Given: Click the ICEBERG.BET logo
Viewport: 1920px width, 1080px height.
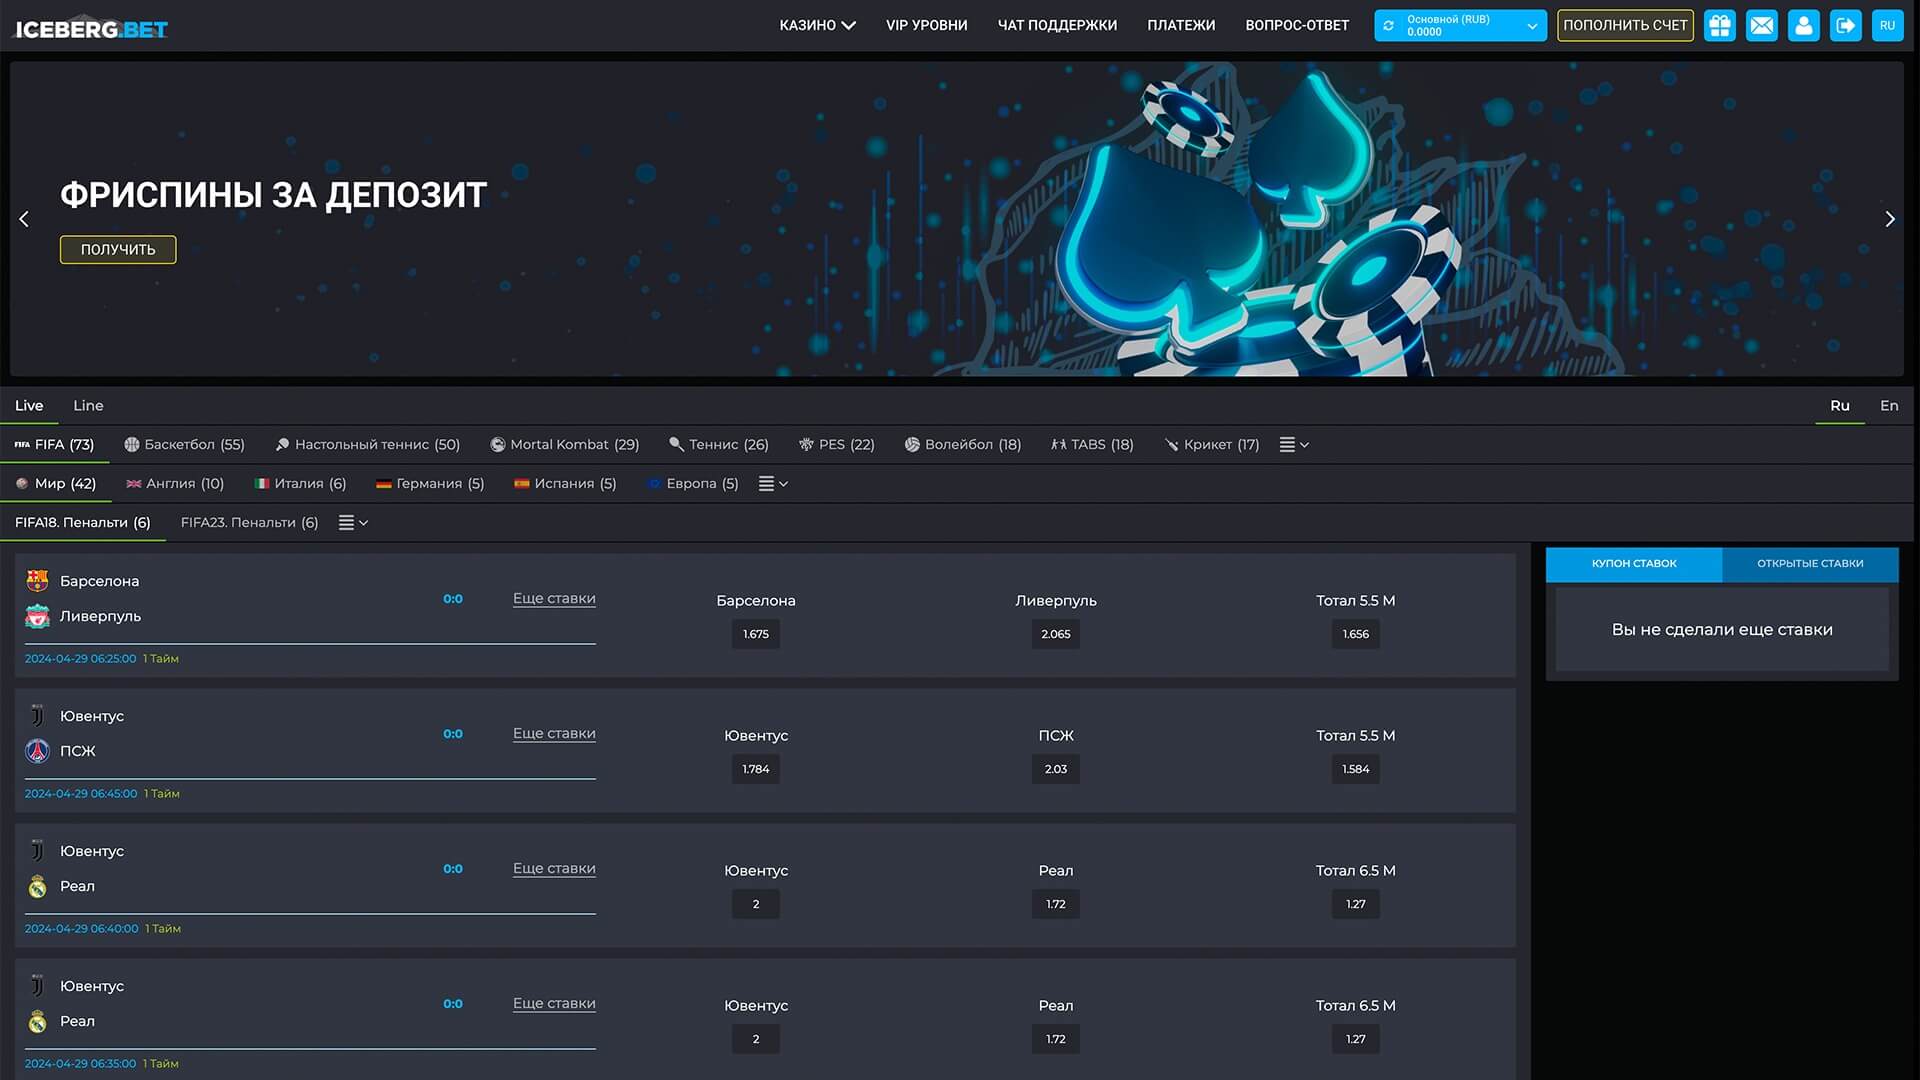Looking at the screenshot, I should [91, 29].
